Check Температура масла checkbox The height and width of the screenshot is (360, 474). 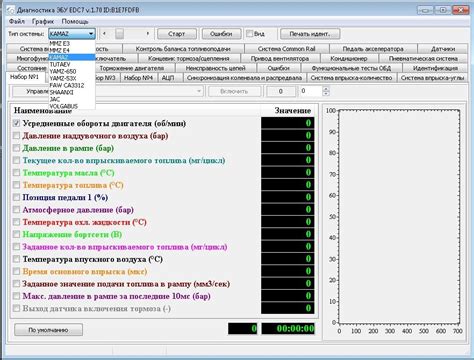pos(16,173)
